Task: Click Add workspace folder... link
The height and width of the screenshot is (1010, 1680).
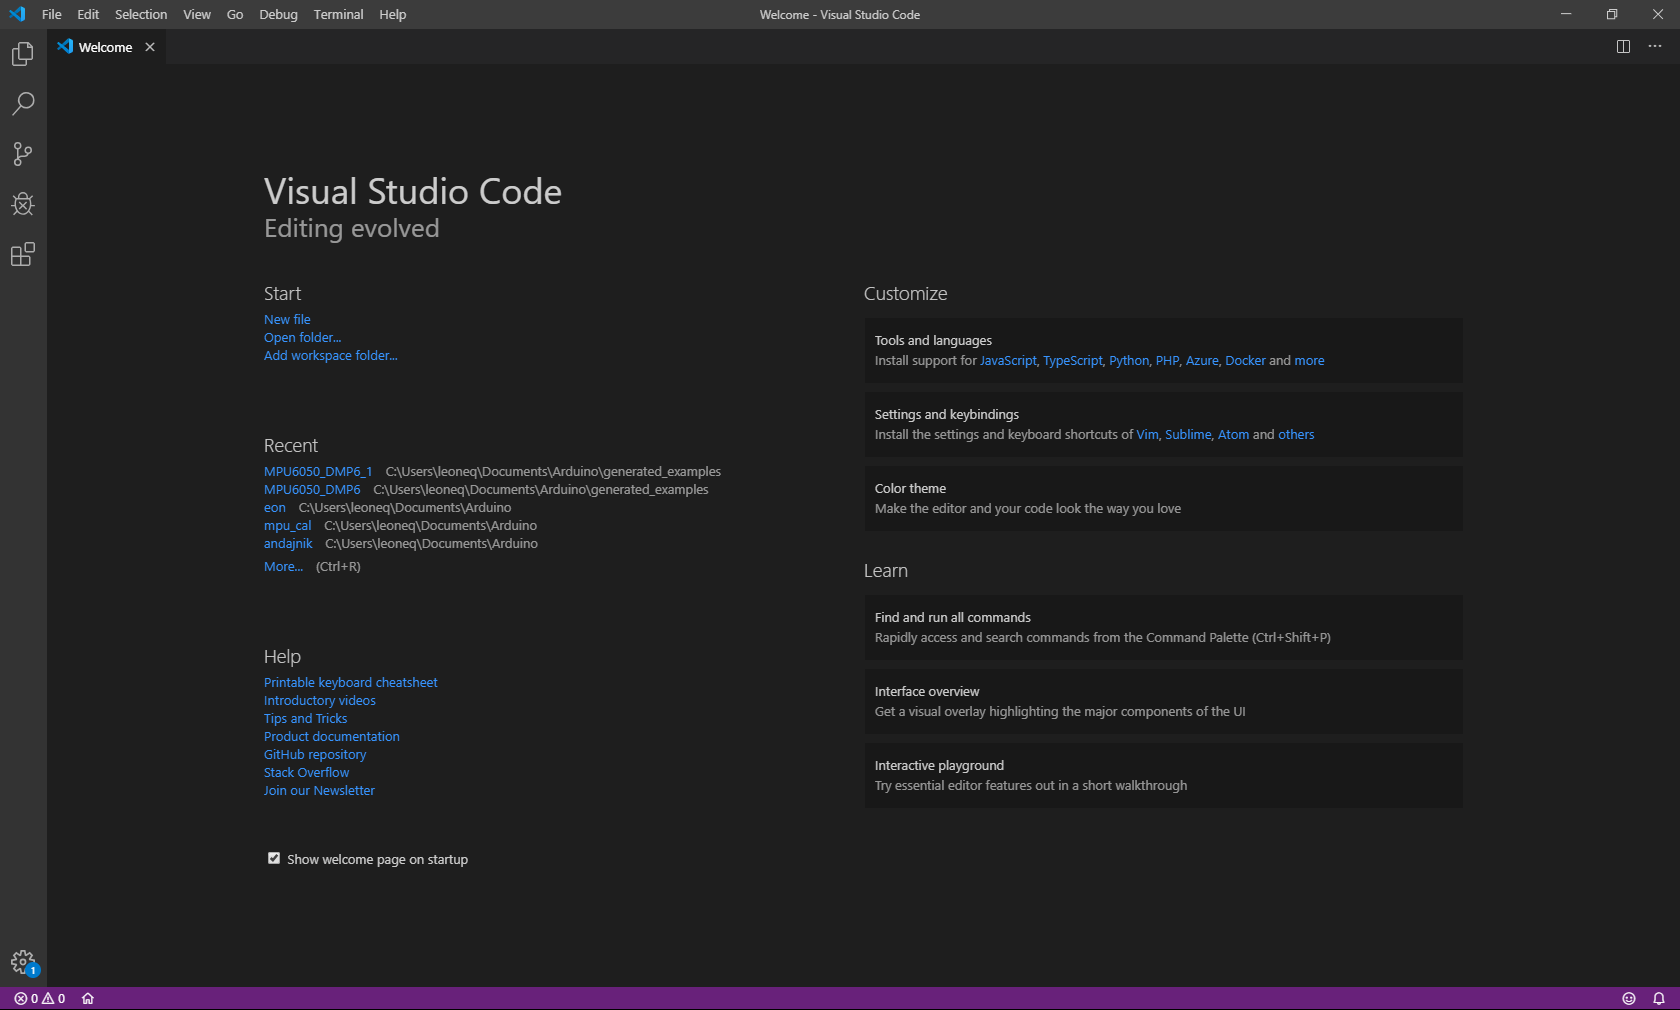Action: coord(331,355)
